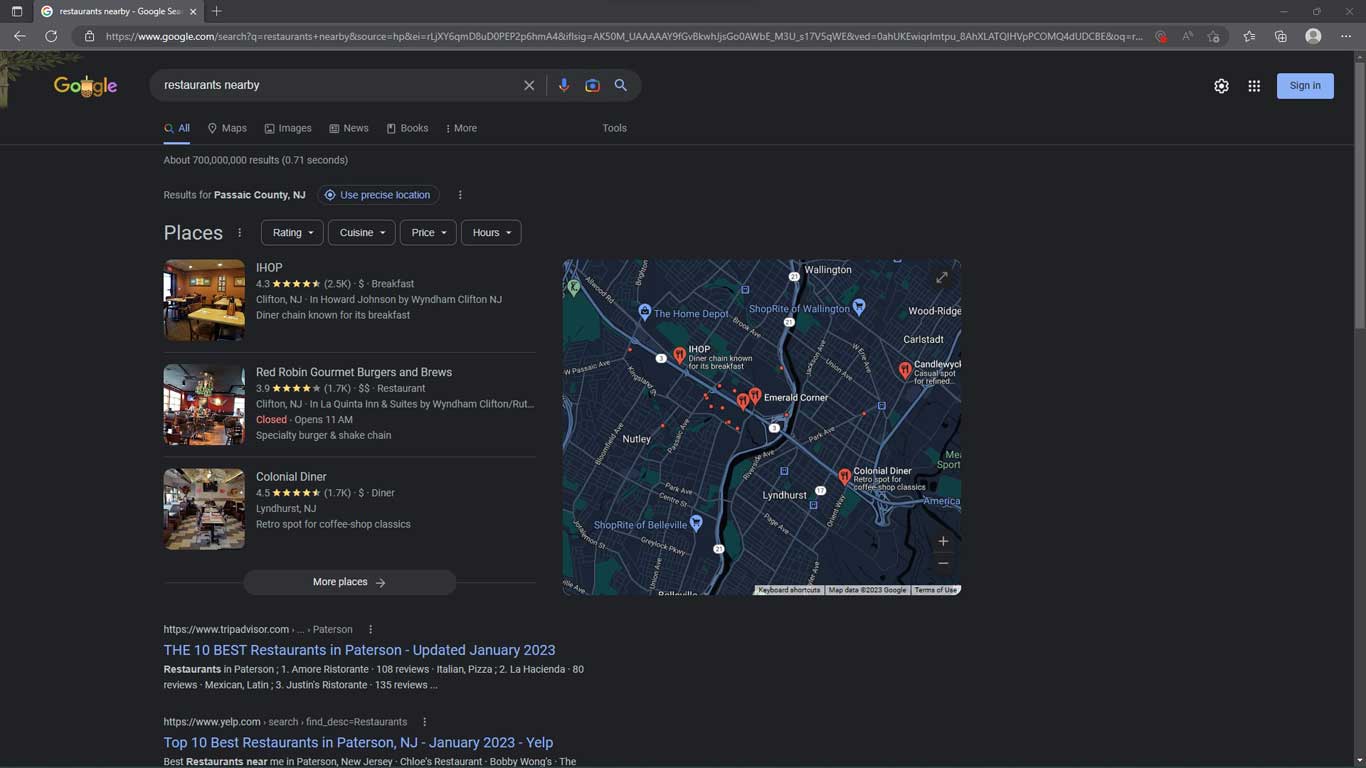Add this page to favorites
Viewport: 1366px width, 768px height.
click(1213, 36)
